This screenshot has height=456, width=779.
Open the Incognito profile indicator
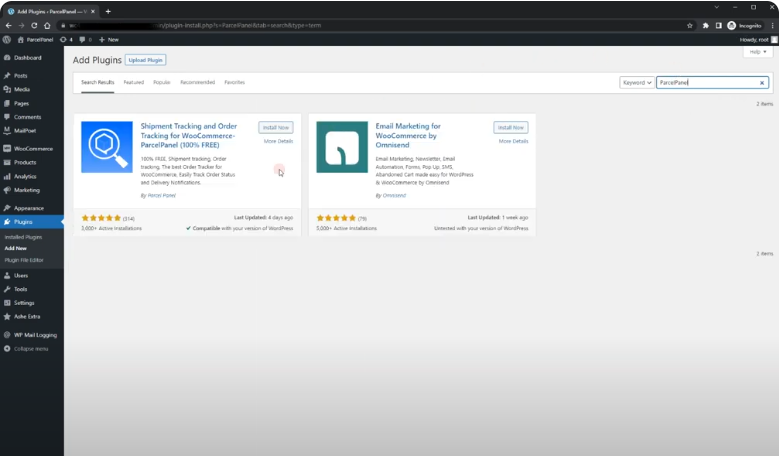tap(744, 25)
